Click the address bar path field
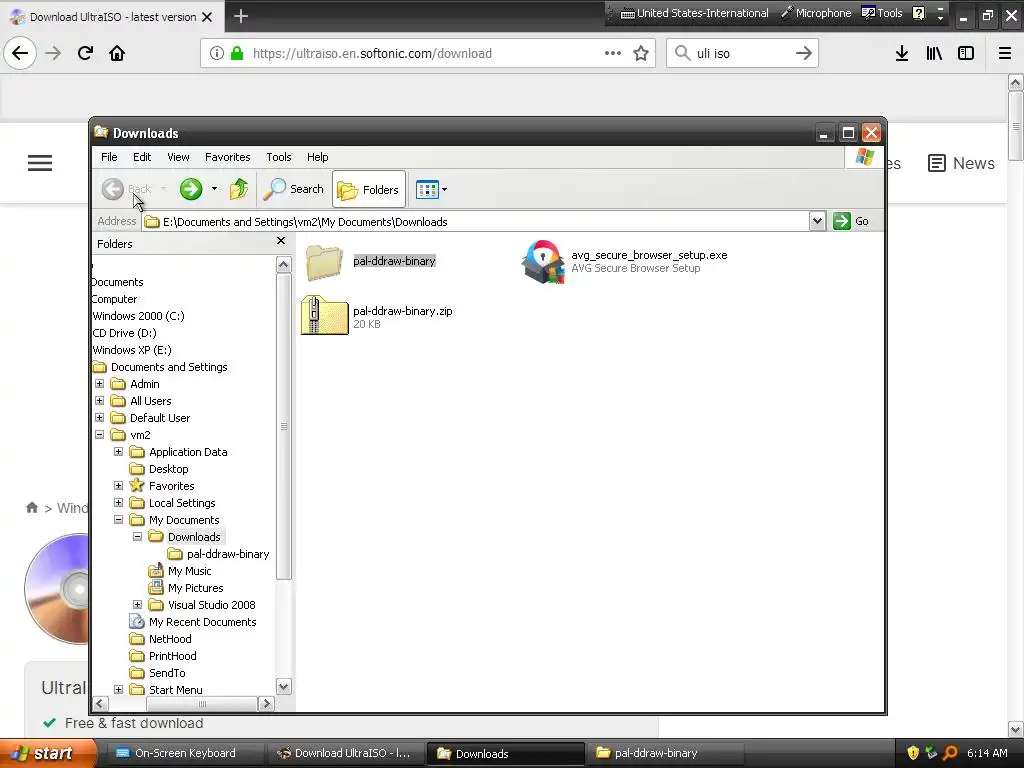 click(475, 222)
